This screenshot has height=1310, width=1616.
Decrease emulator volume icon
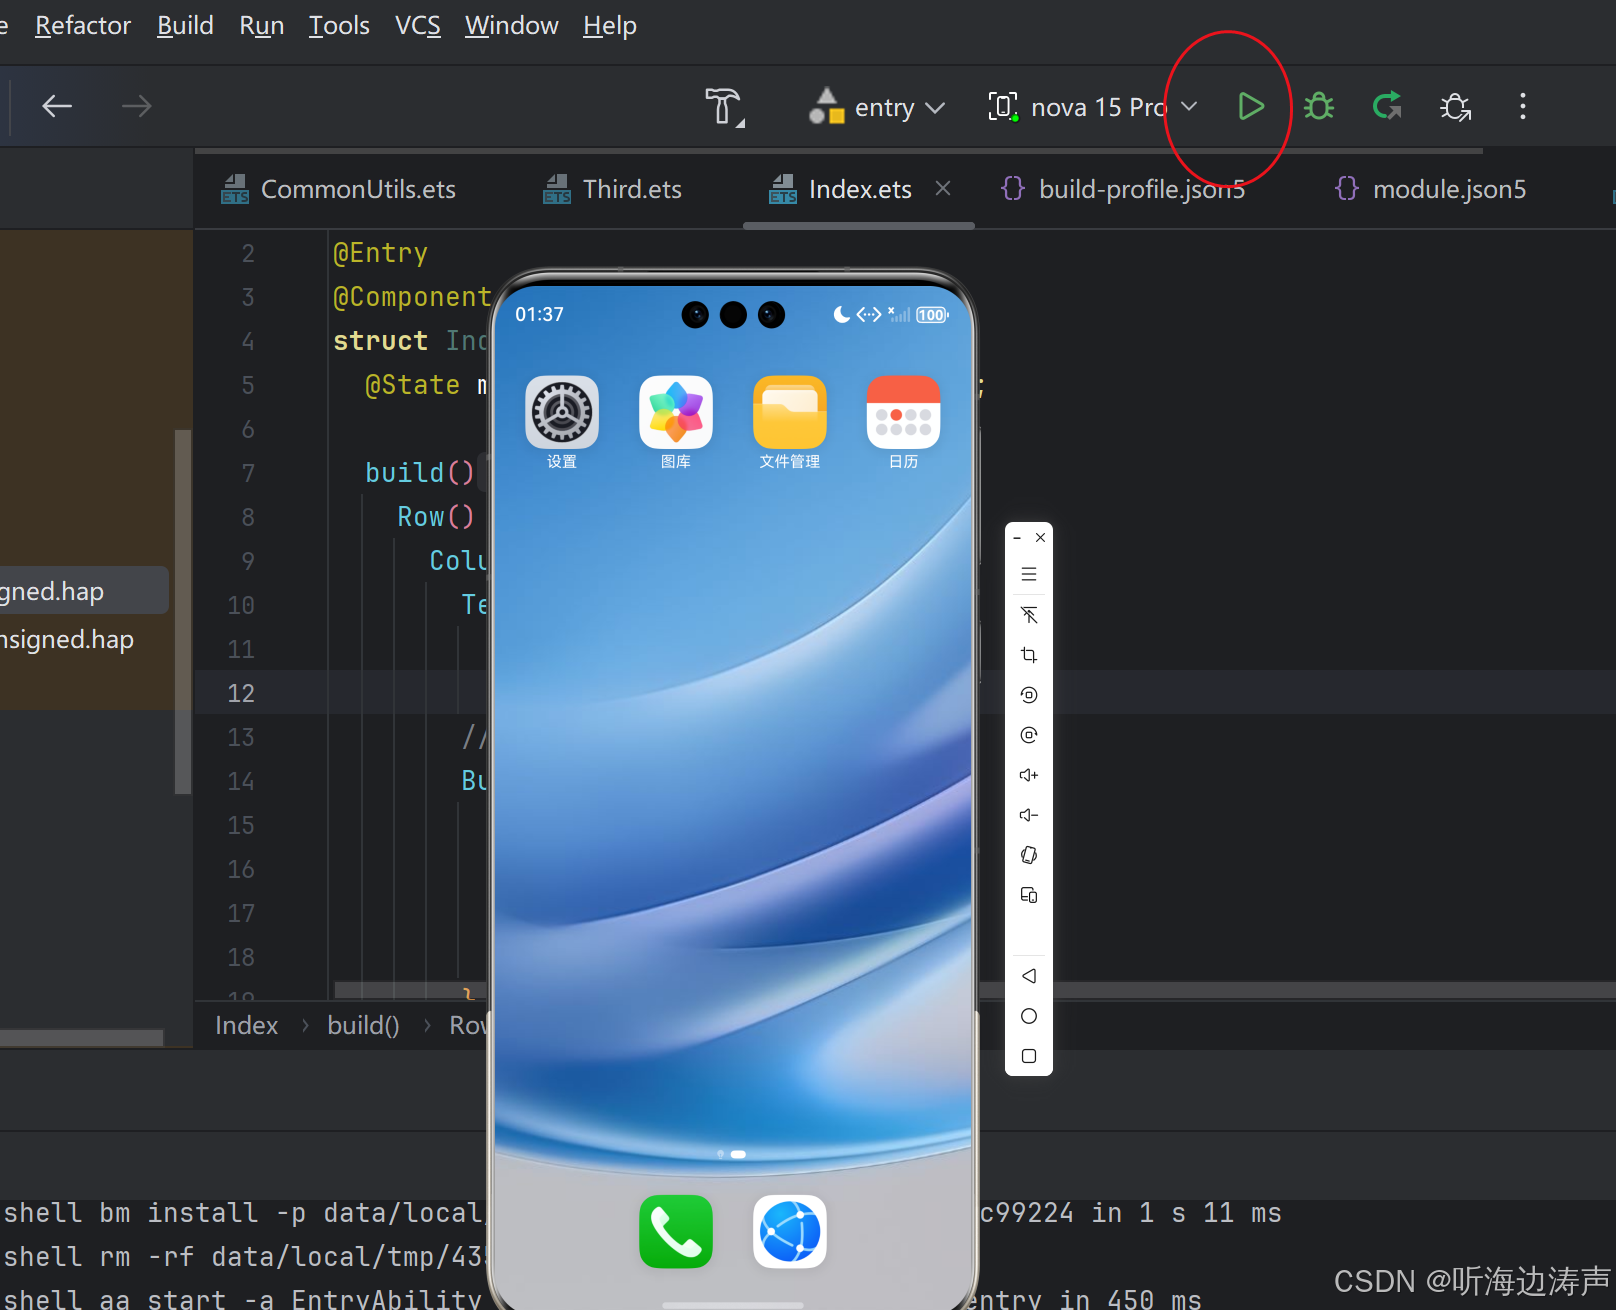click(1029, 815)
